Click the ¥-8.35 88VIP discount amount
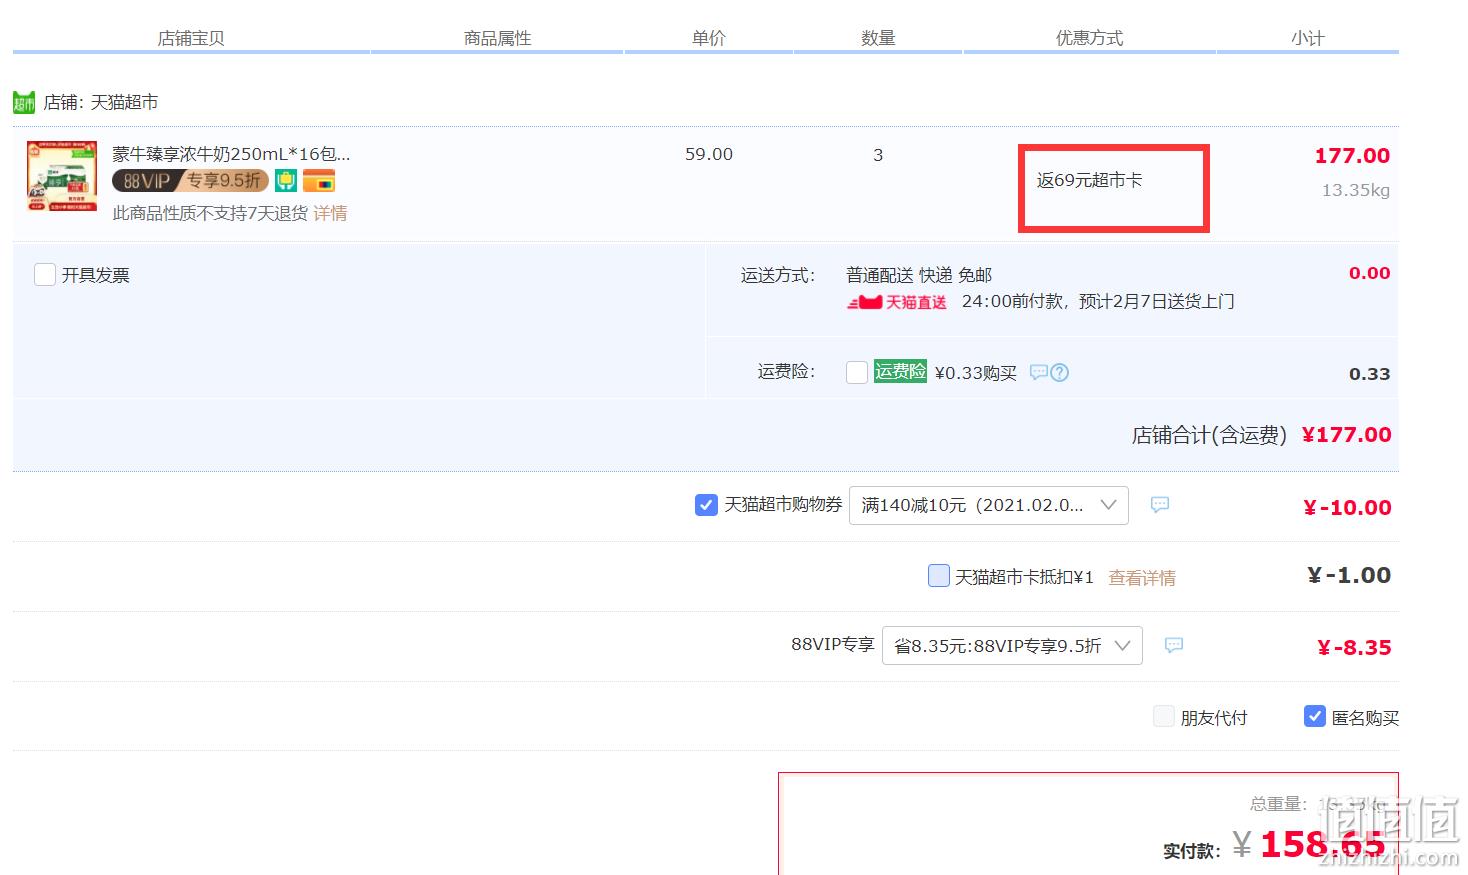Viewport: 1468px width, 875px height. click(x=1354, y=648)
